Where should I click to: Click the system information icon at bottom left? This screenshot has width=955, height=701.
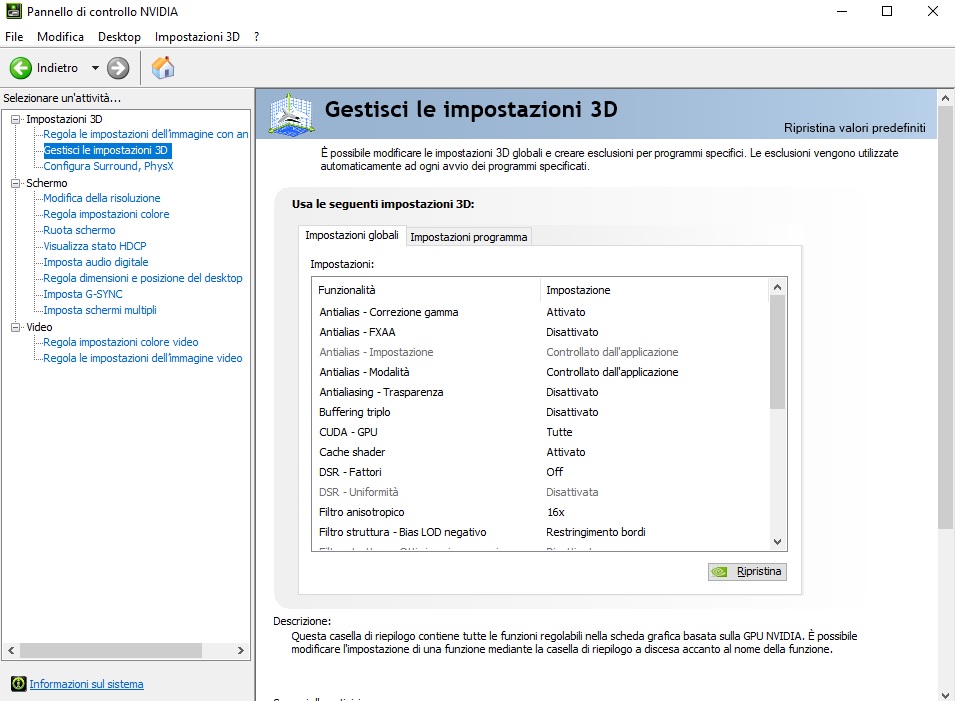[19, 684]
